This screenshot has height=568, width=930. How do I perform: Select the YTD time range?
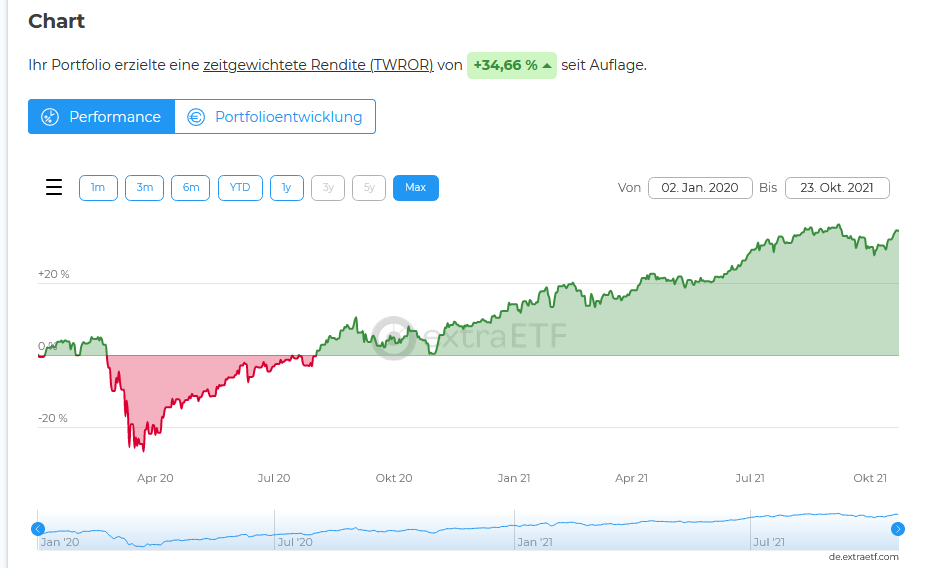[240, 188]
